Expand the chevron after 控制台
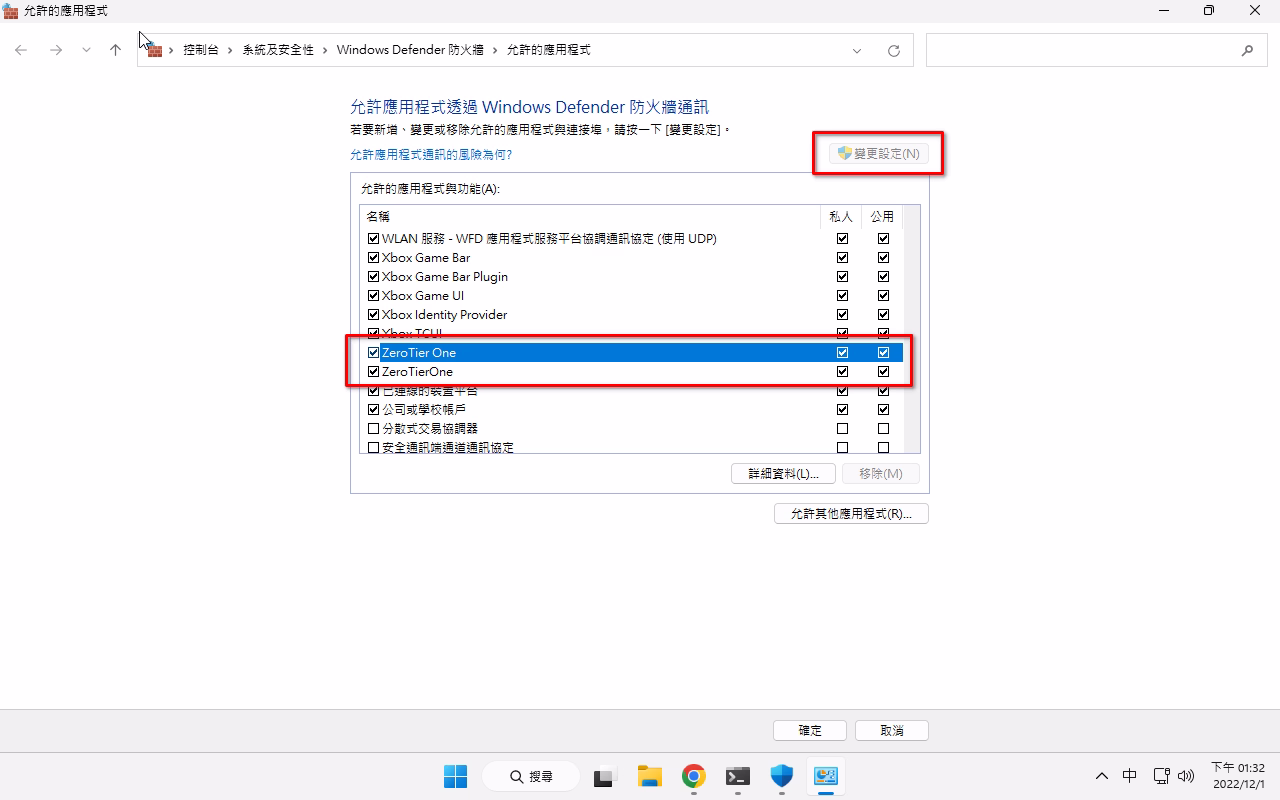 tap(230, 50)
